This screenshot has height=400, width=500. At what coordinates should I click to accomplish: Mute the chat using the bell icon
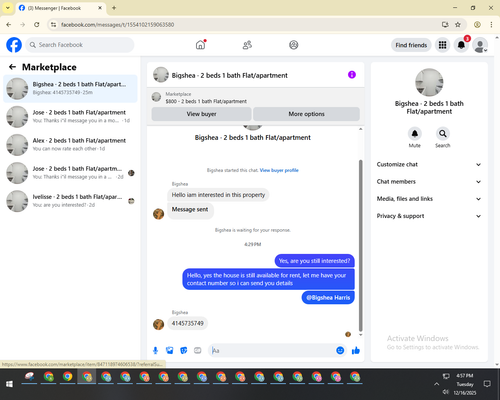414,134
